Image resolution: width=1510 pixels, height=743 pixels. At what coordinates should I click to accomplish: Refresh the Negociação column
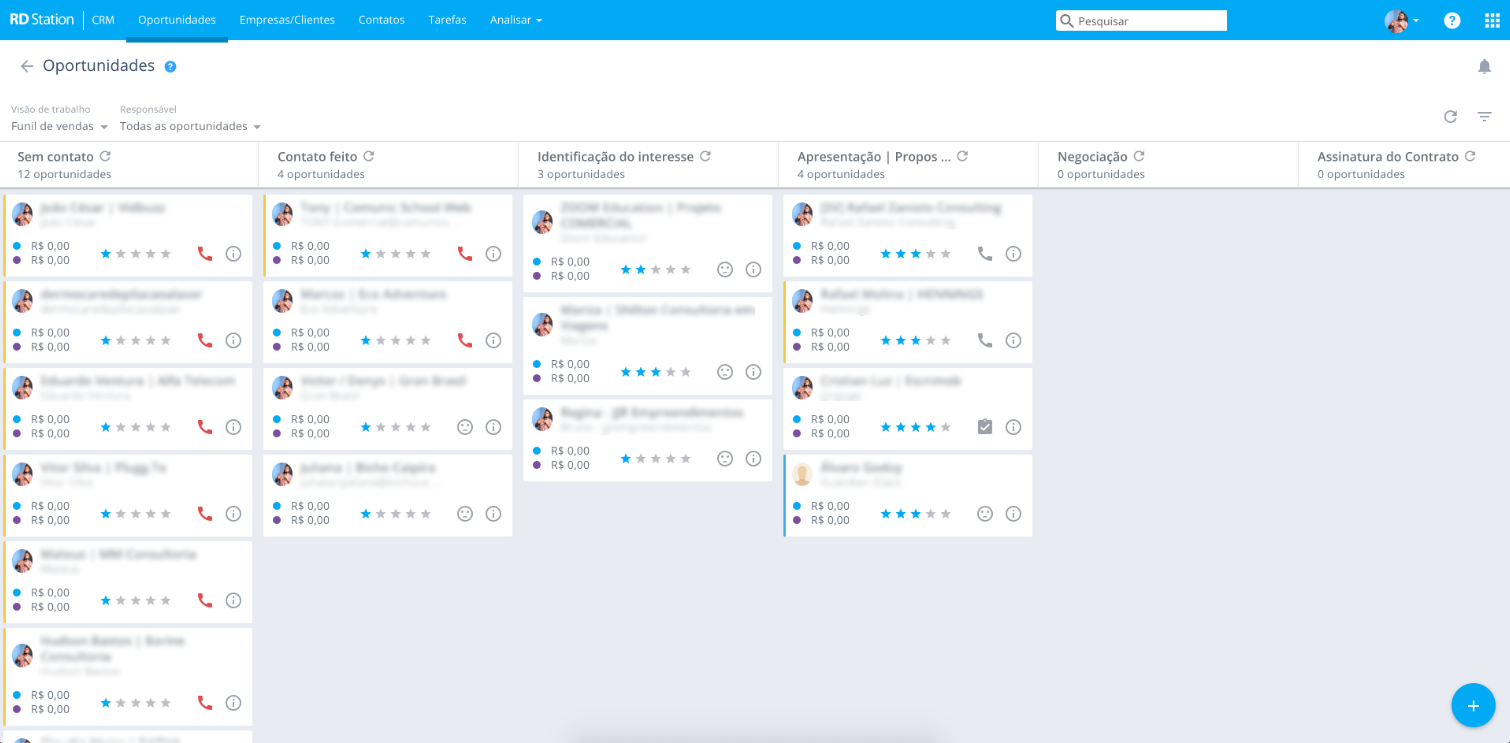(1139, 156)
